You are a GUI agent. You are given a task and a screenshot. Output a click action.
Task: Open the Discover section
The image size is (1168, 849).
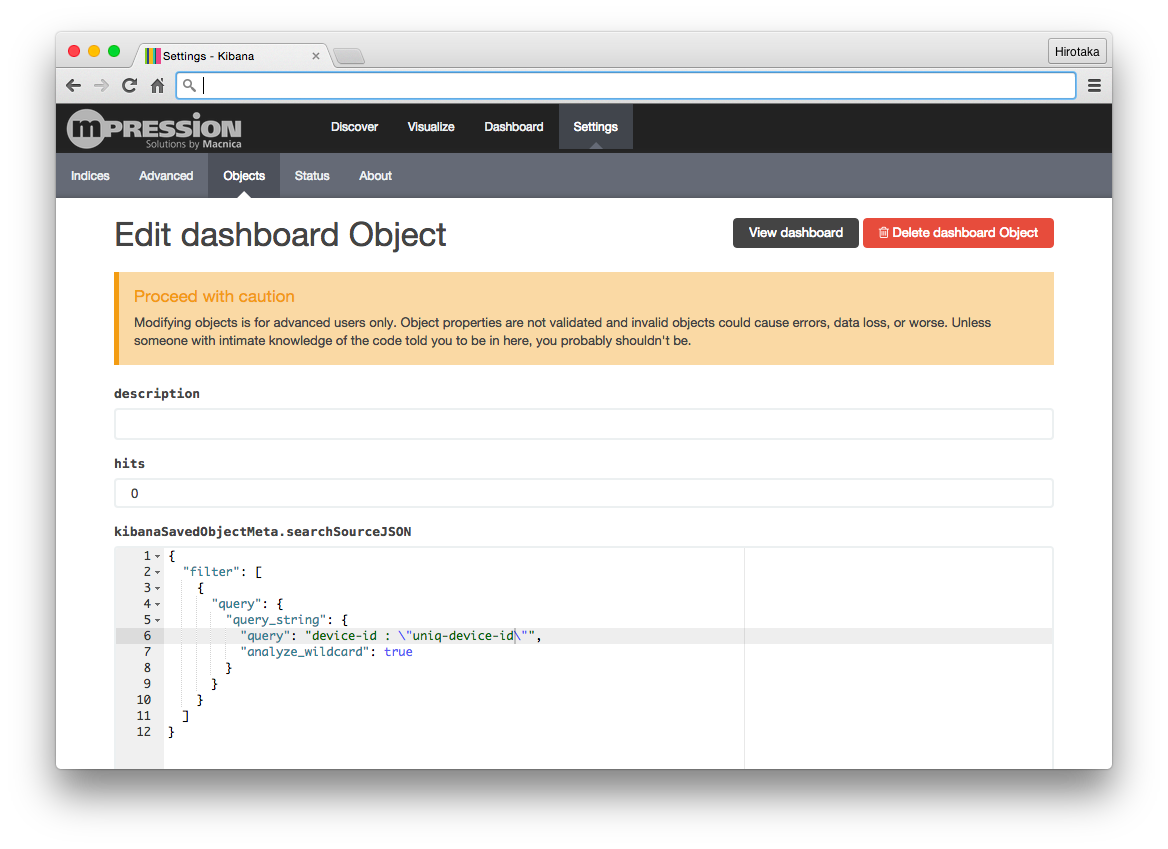(x=355, y=127)
